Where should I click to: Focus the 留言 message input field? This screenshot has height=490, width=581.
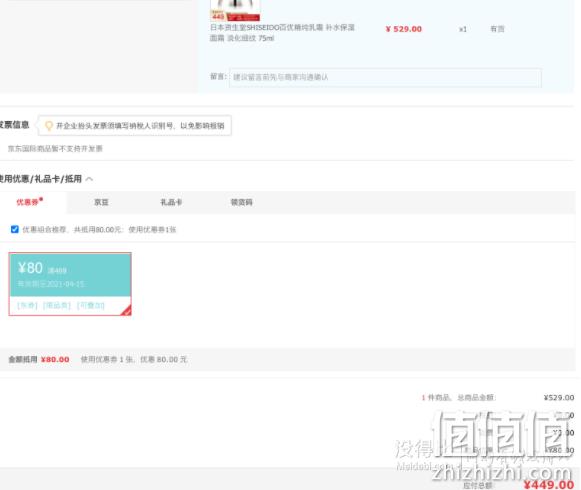pyautogui.click(x=385, y=77)
